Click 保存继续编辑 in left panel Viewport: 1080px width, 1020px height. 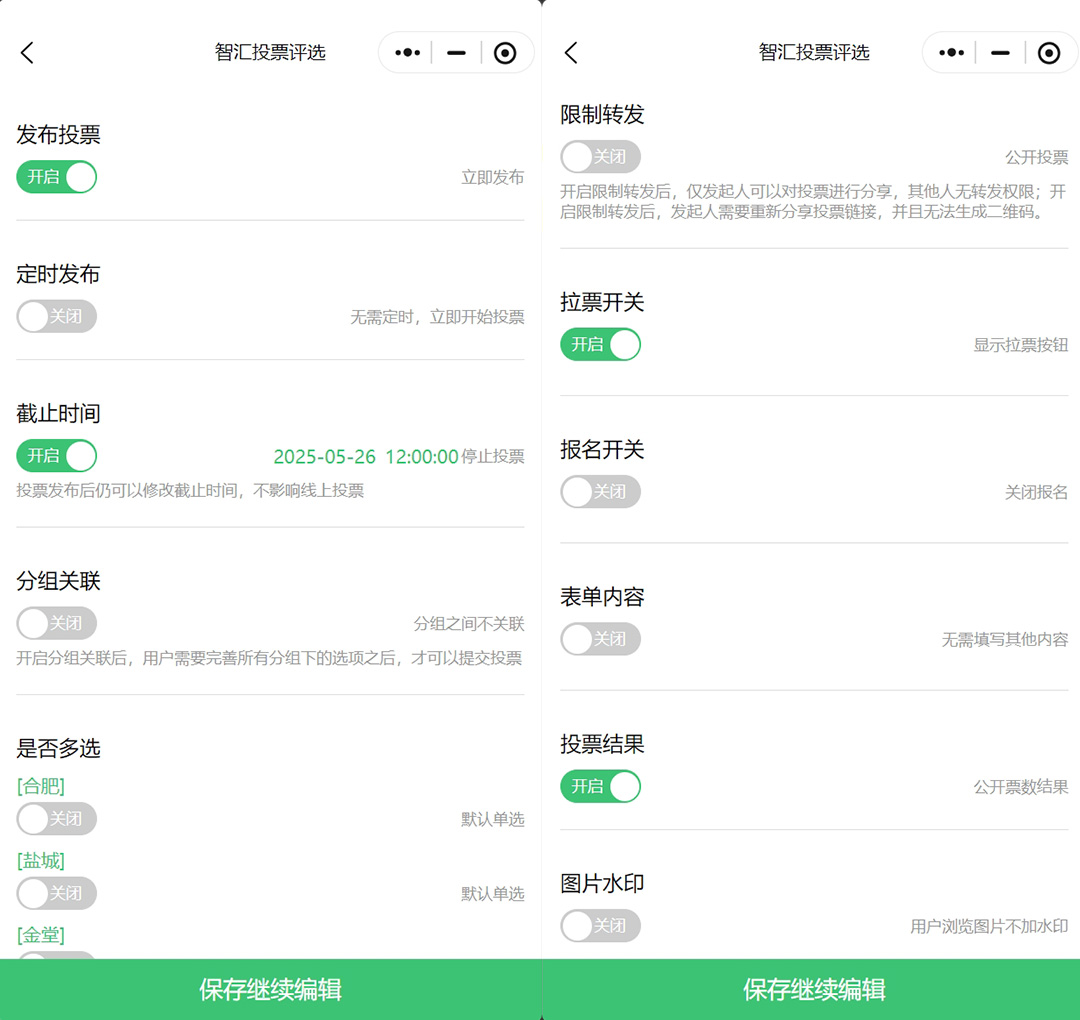point(270,990)
